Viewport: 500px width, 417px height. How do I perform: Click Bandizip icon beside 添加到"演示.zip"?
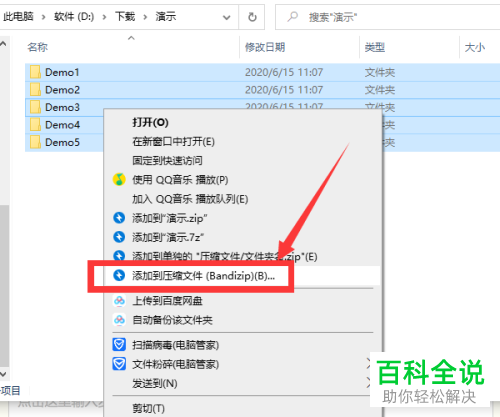point(119,218)
